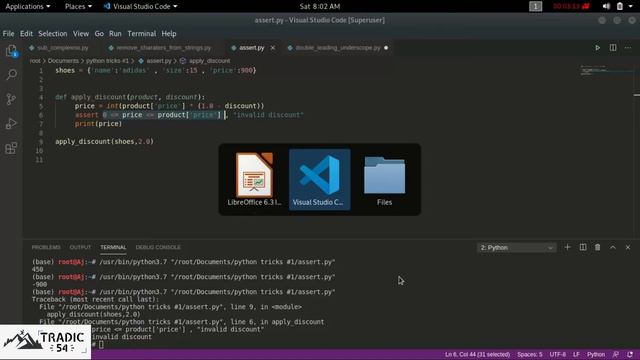Open the system volume icon

607,6
